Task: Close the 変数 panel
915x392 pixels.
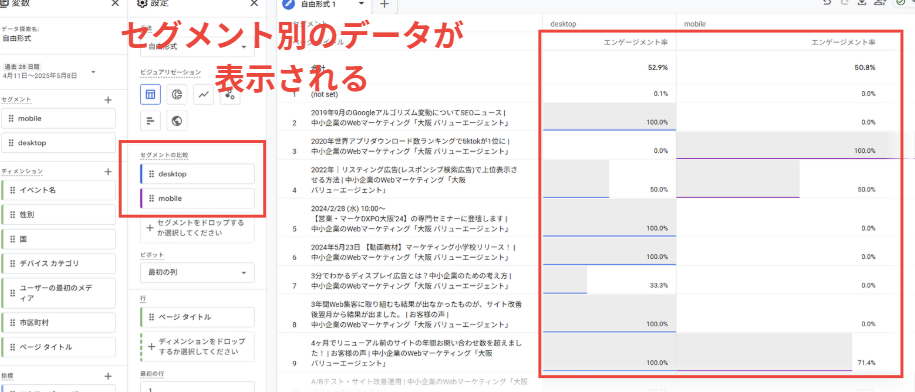Action: [115, 4]
